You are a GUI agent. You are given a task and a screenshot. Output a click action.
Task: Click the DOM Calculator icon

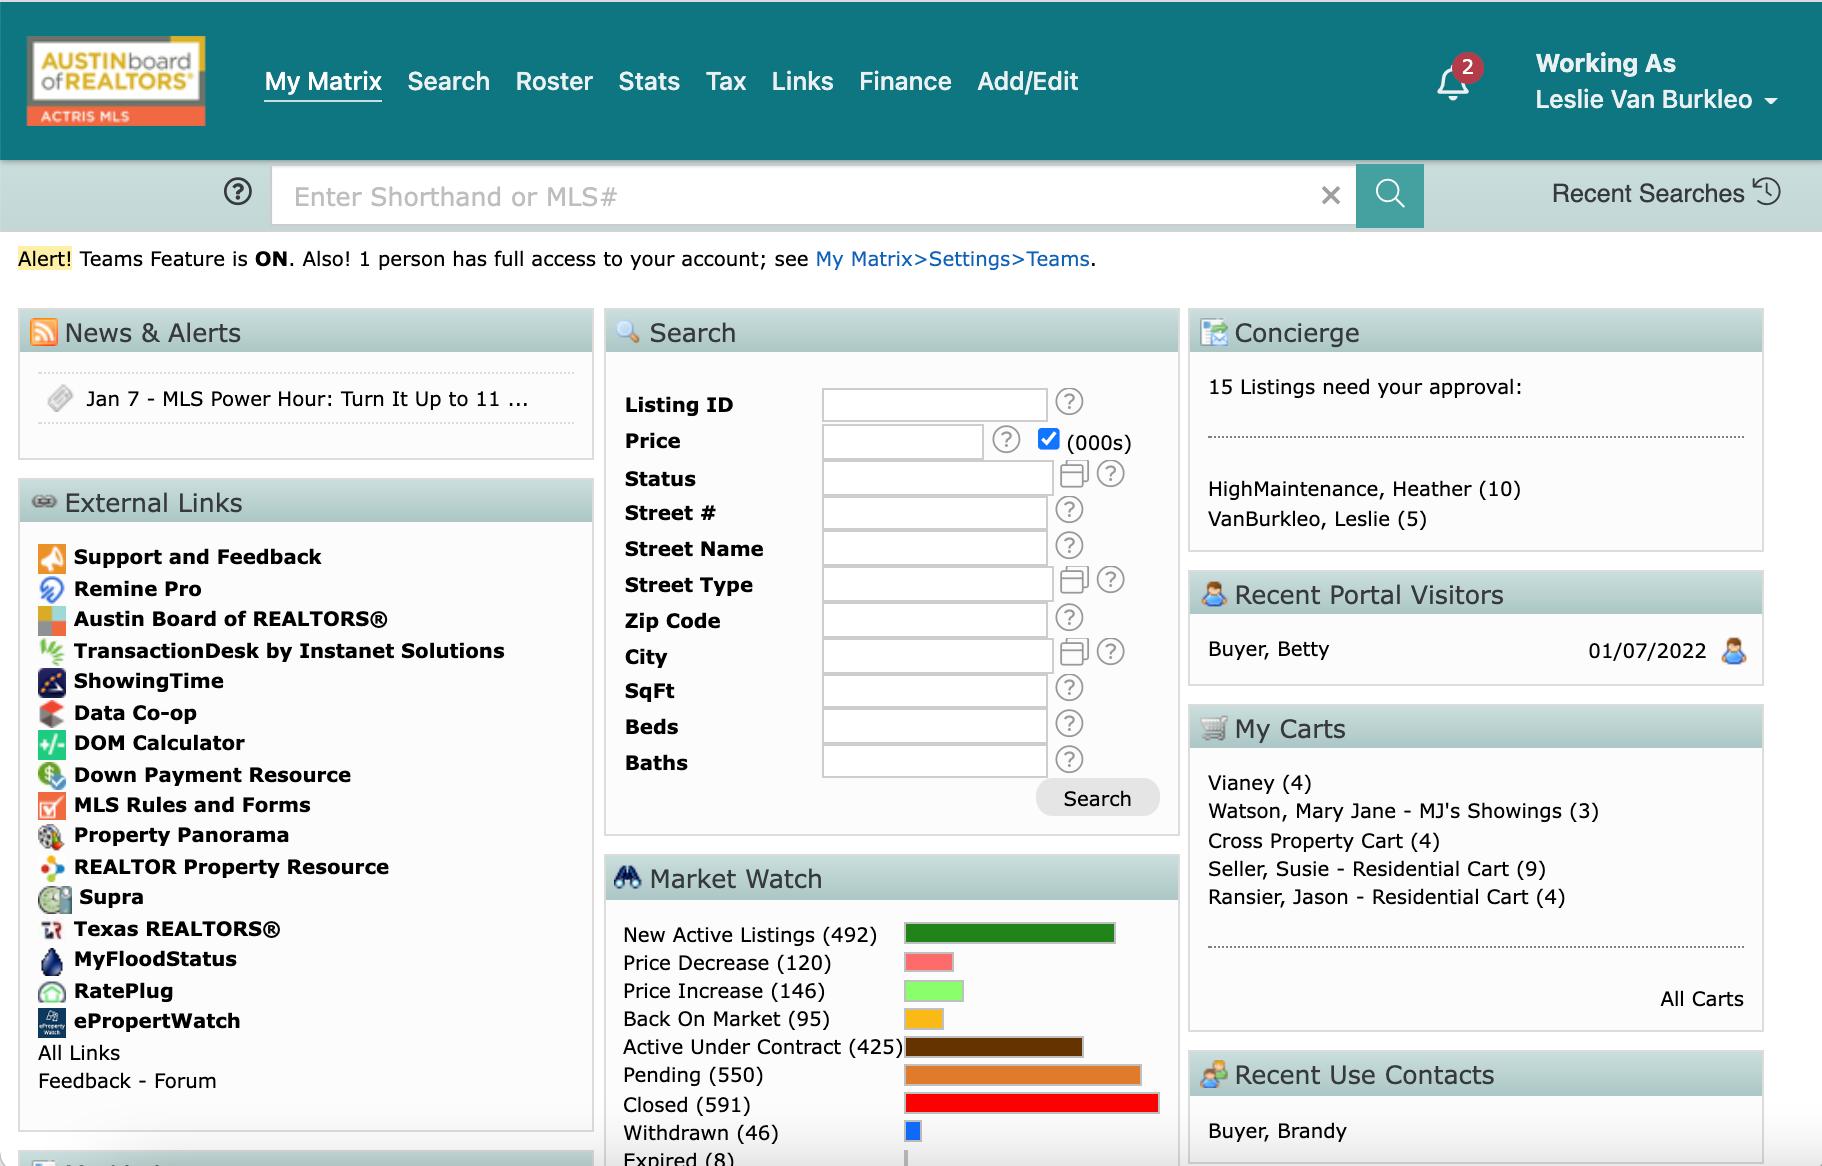click(x=52, y=744)
